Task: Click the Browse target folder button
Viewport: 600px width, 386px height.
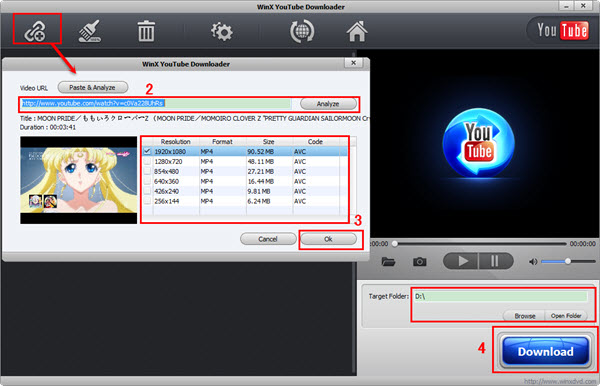Action: click(x=524, y=316)
